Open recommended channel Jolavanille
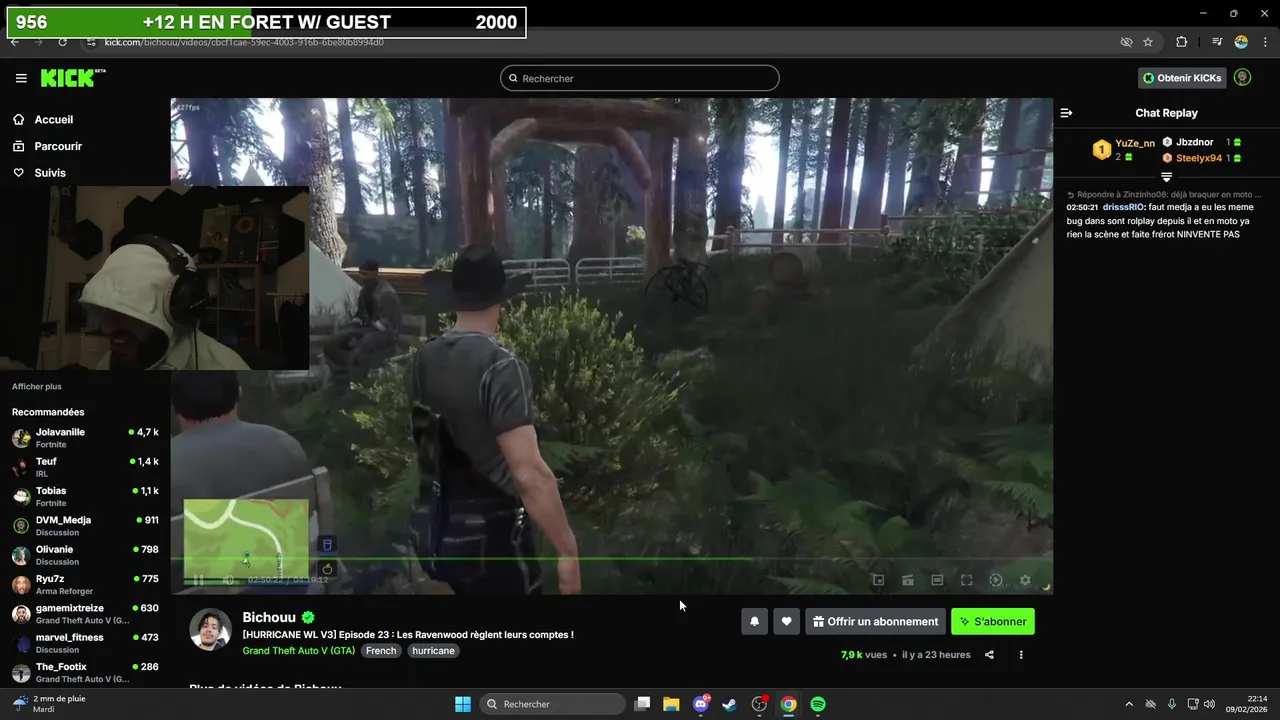The height and width of the screenshot is (720, 1280). [x=85, y=438]
